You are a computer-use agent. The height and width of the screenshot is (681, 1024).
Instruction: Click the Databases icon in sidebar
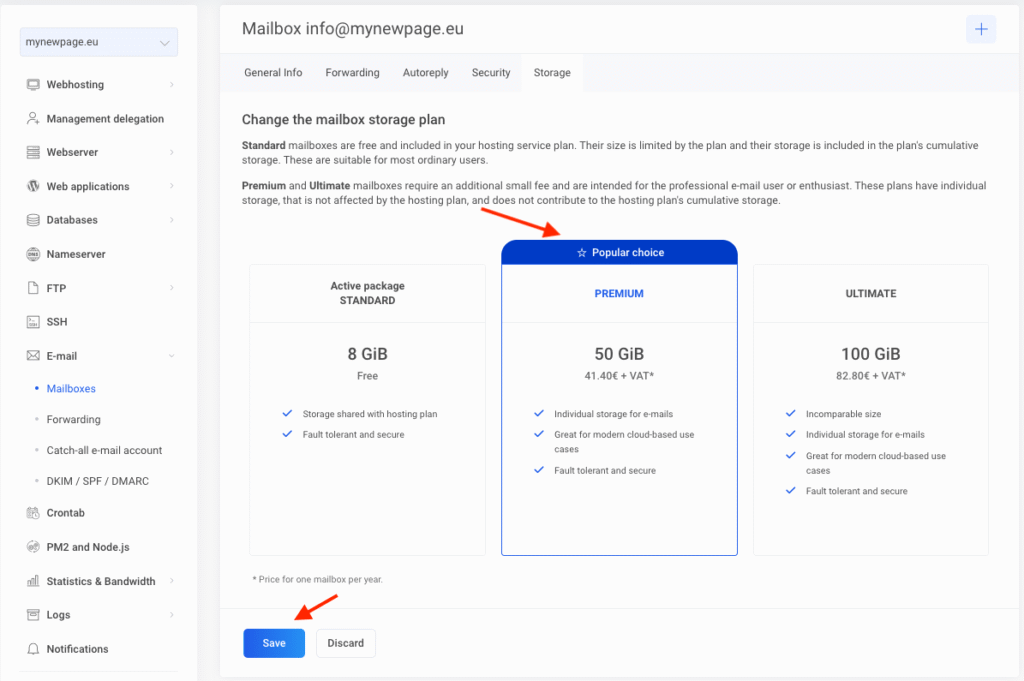pos(33,220)
